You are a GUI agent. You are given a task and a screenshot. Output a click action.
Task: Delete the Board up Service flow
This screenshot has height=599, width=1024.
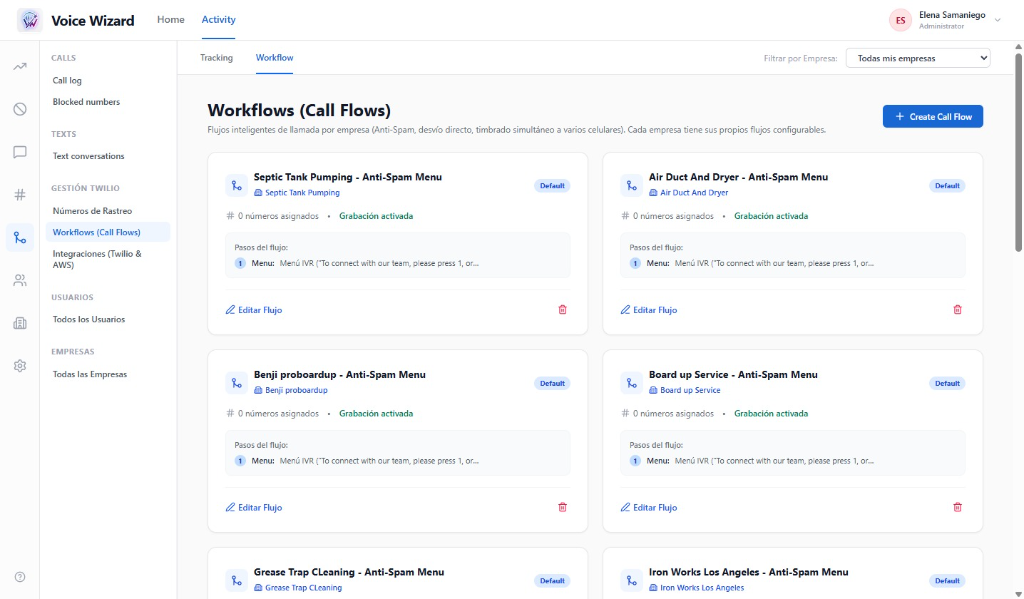click(957, 507)
